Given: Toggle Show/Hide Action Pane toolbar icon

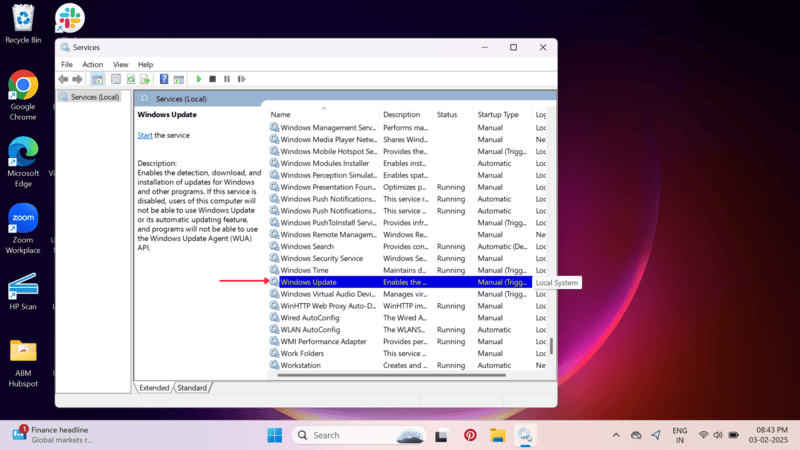Looking at the screenshot, I should click(179, 79).
